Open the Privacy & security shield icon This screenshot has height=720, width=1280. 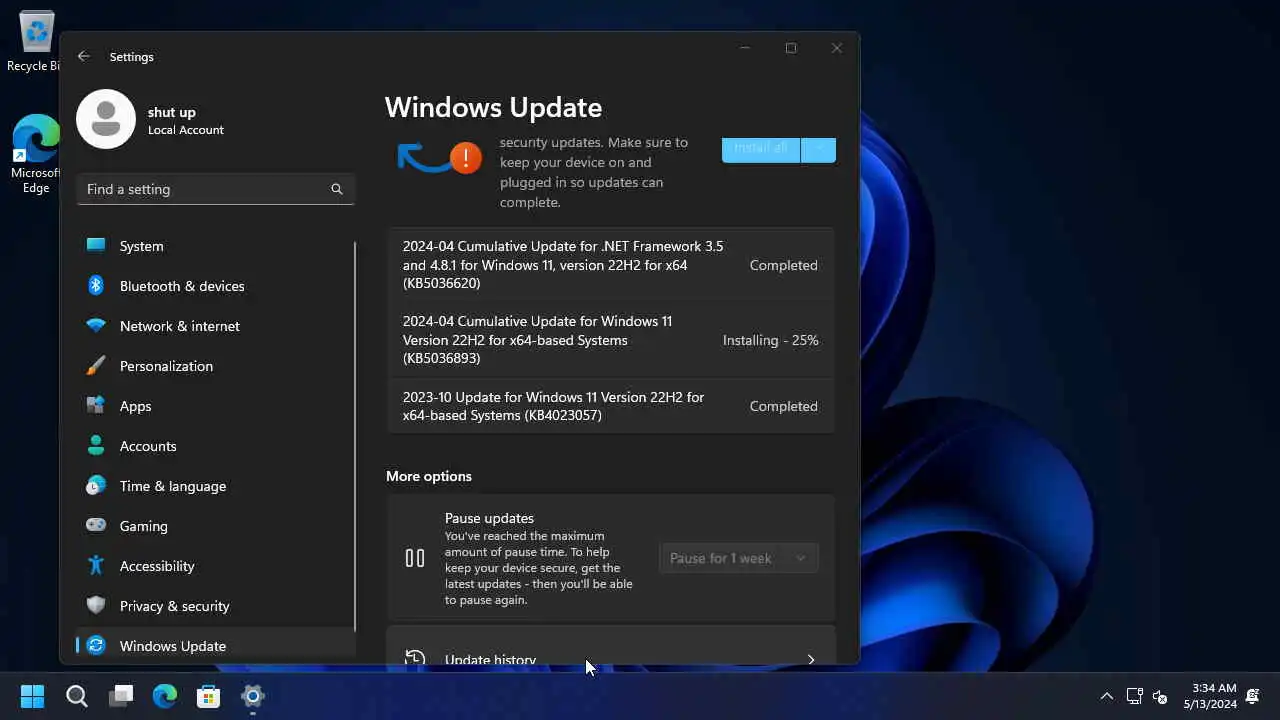[x=96, y=605]
